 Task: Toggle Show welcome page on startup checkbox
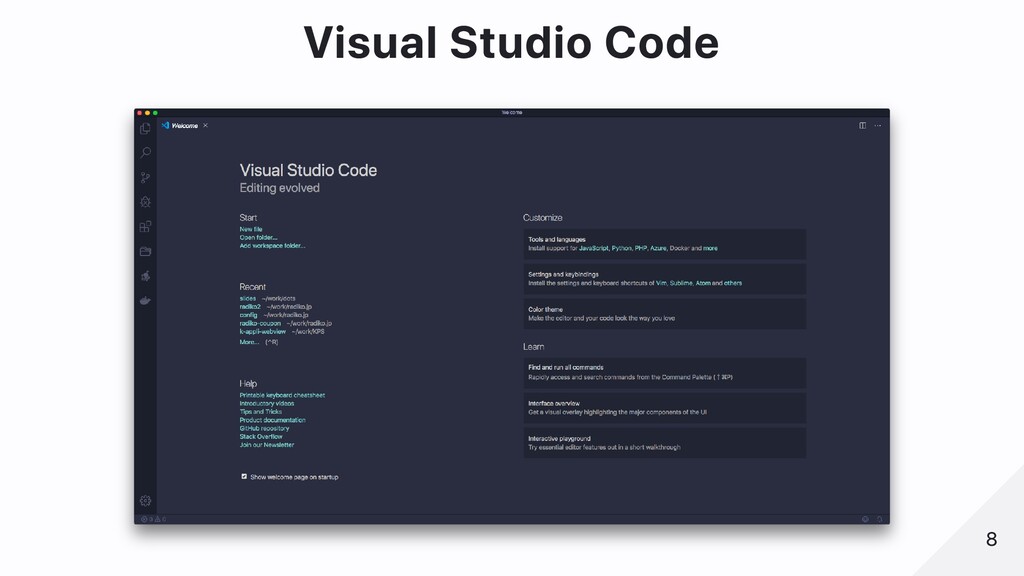click(x=244, y=477)
